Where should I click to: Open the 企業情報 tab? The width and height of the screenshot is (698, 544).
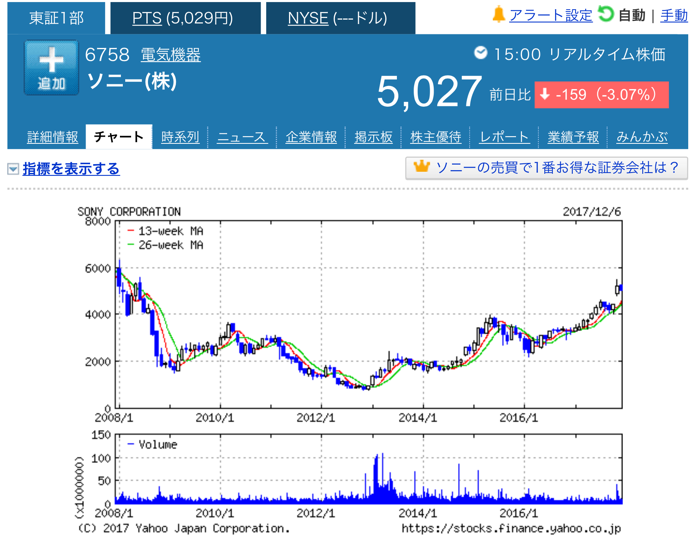pos(311,137)
